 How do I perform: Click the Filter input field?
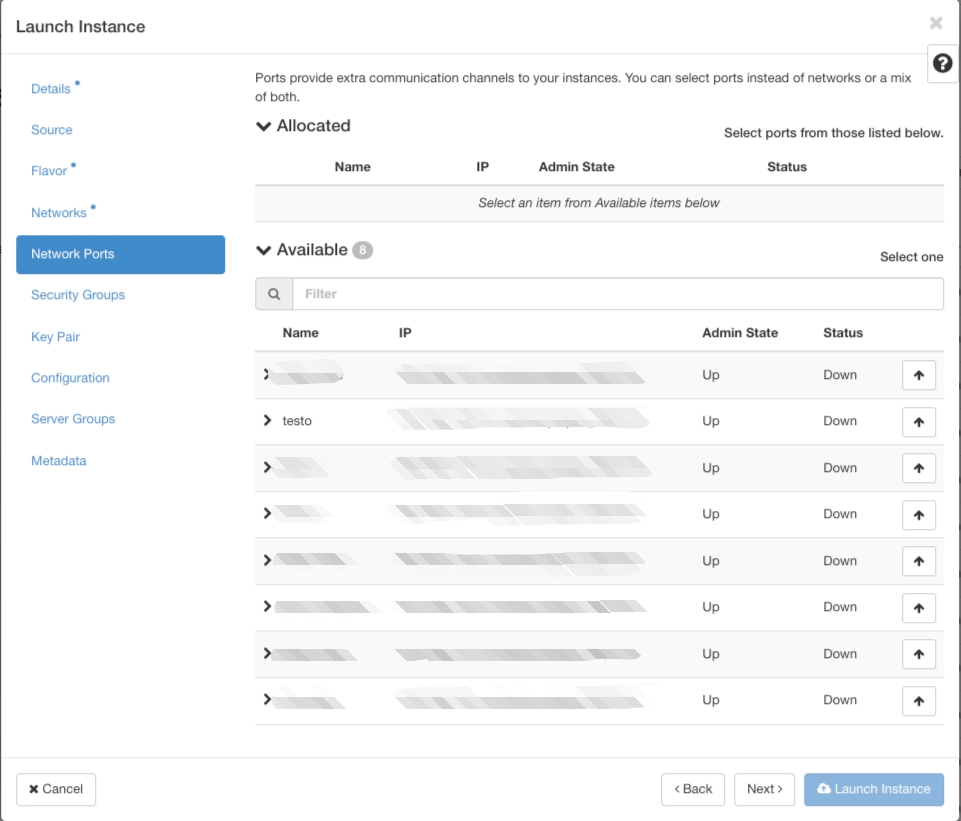pos(616,294)
